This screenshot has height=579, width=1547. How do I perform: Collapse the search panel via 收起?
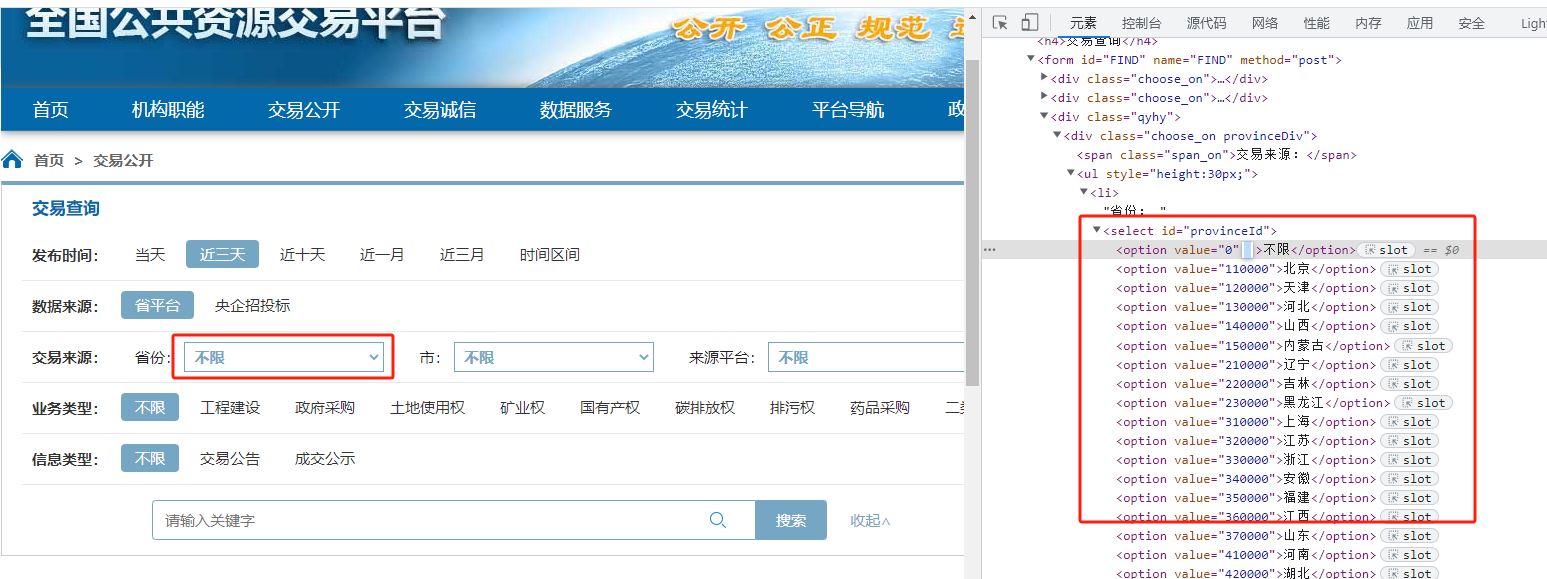tap(870, 520)
